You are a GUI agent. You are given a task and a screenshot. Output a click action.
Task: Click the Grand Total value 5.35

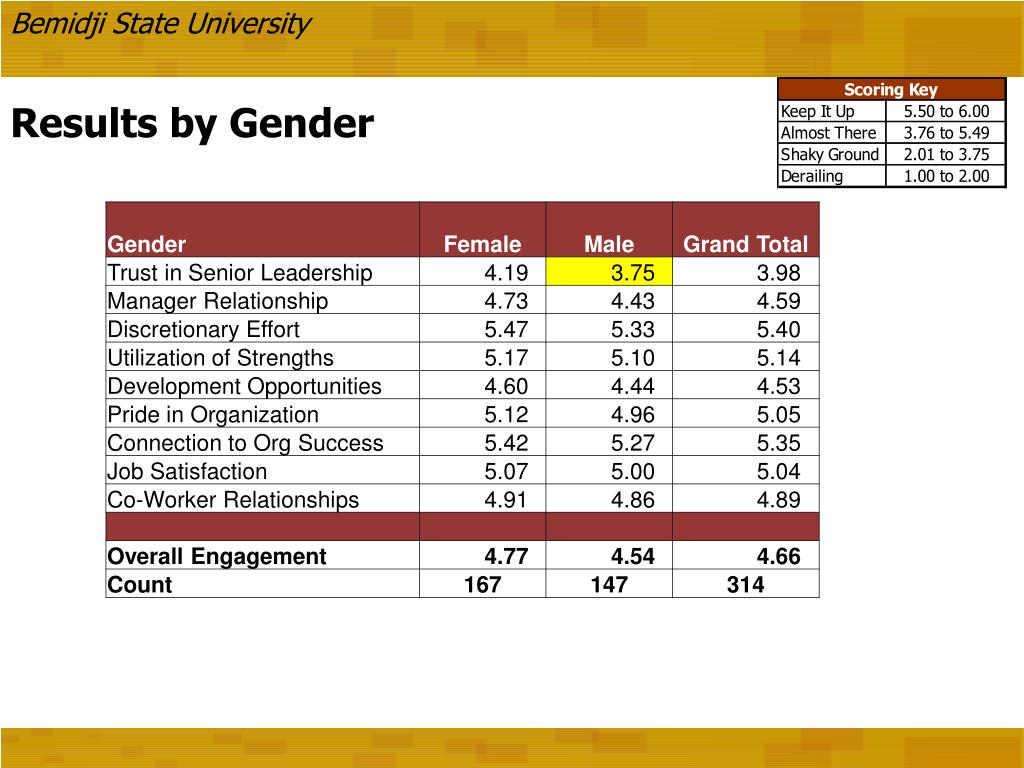(x=778, y=443)
